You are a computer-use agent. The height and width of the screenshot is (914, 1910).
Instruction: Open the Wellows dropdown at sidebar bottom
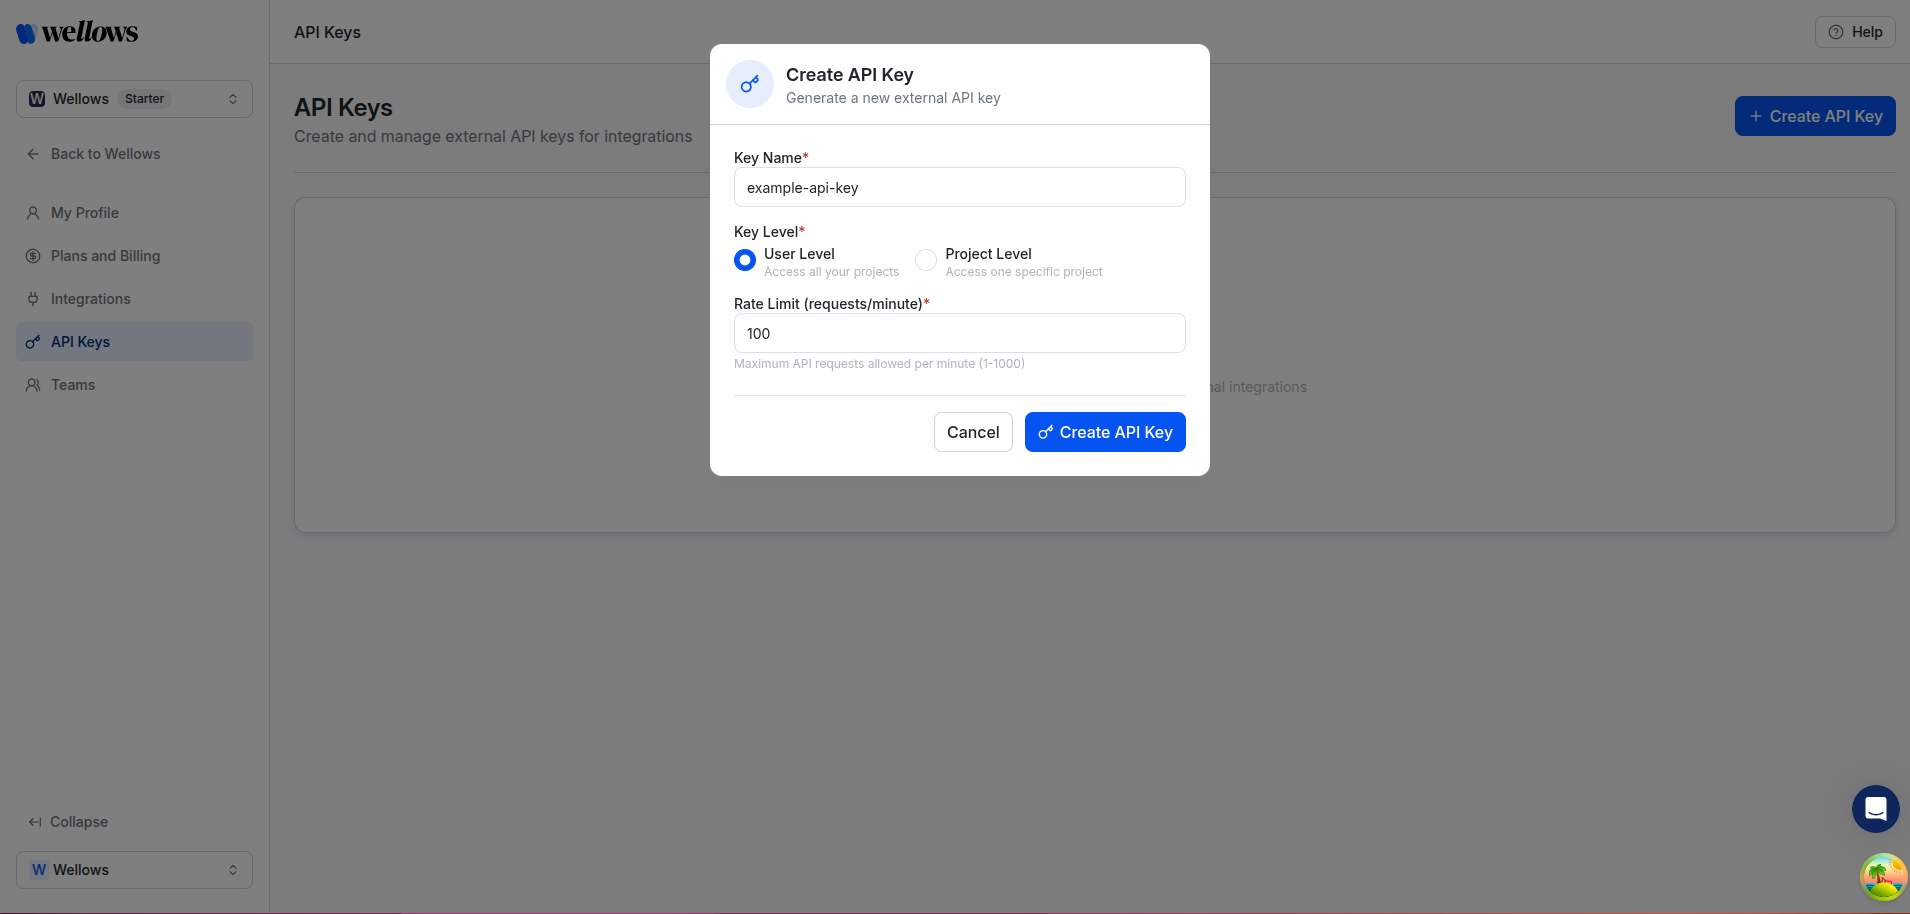pos(133,869)
